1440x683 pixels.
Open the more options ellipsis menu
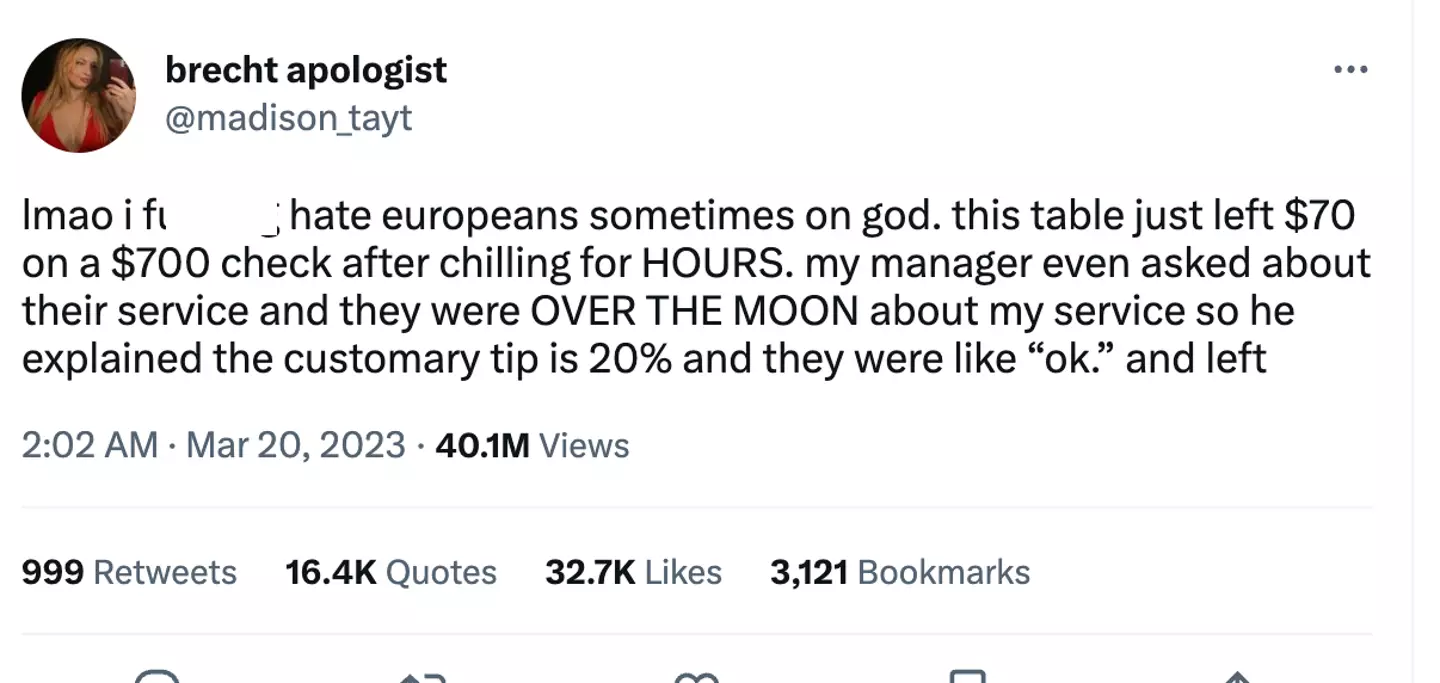[1350, 70]
